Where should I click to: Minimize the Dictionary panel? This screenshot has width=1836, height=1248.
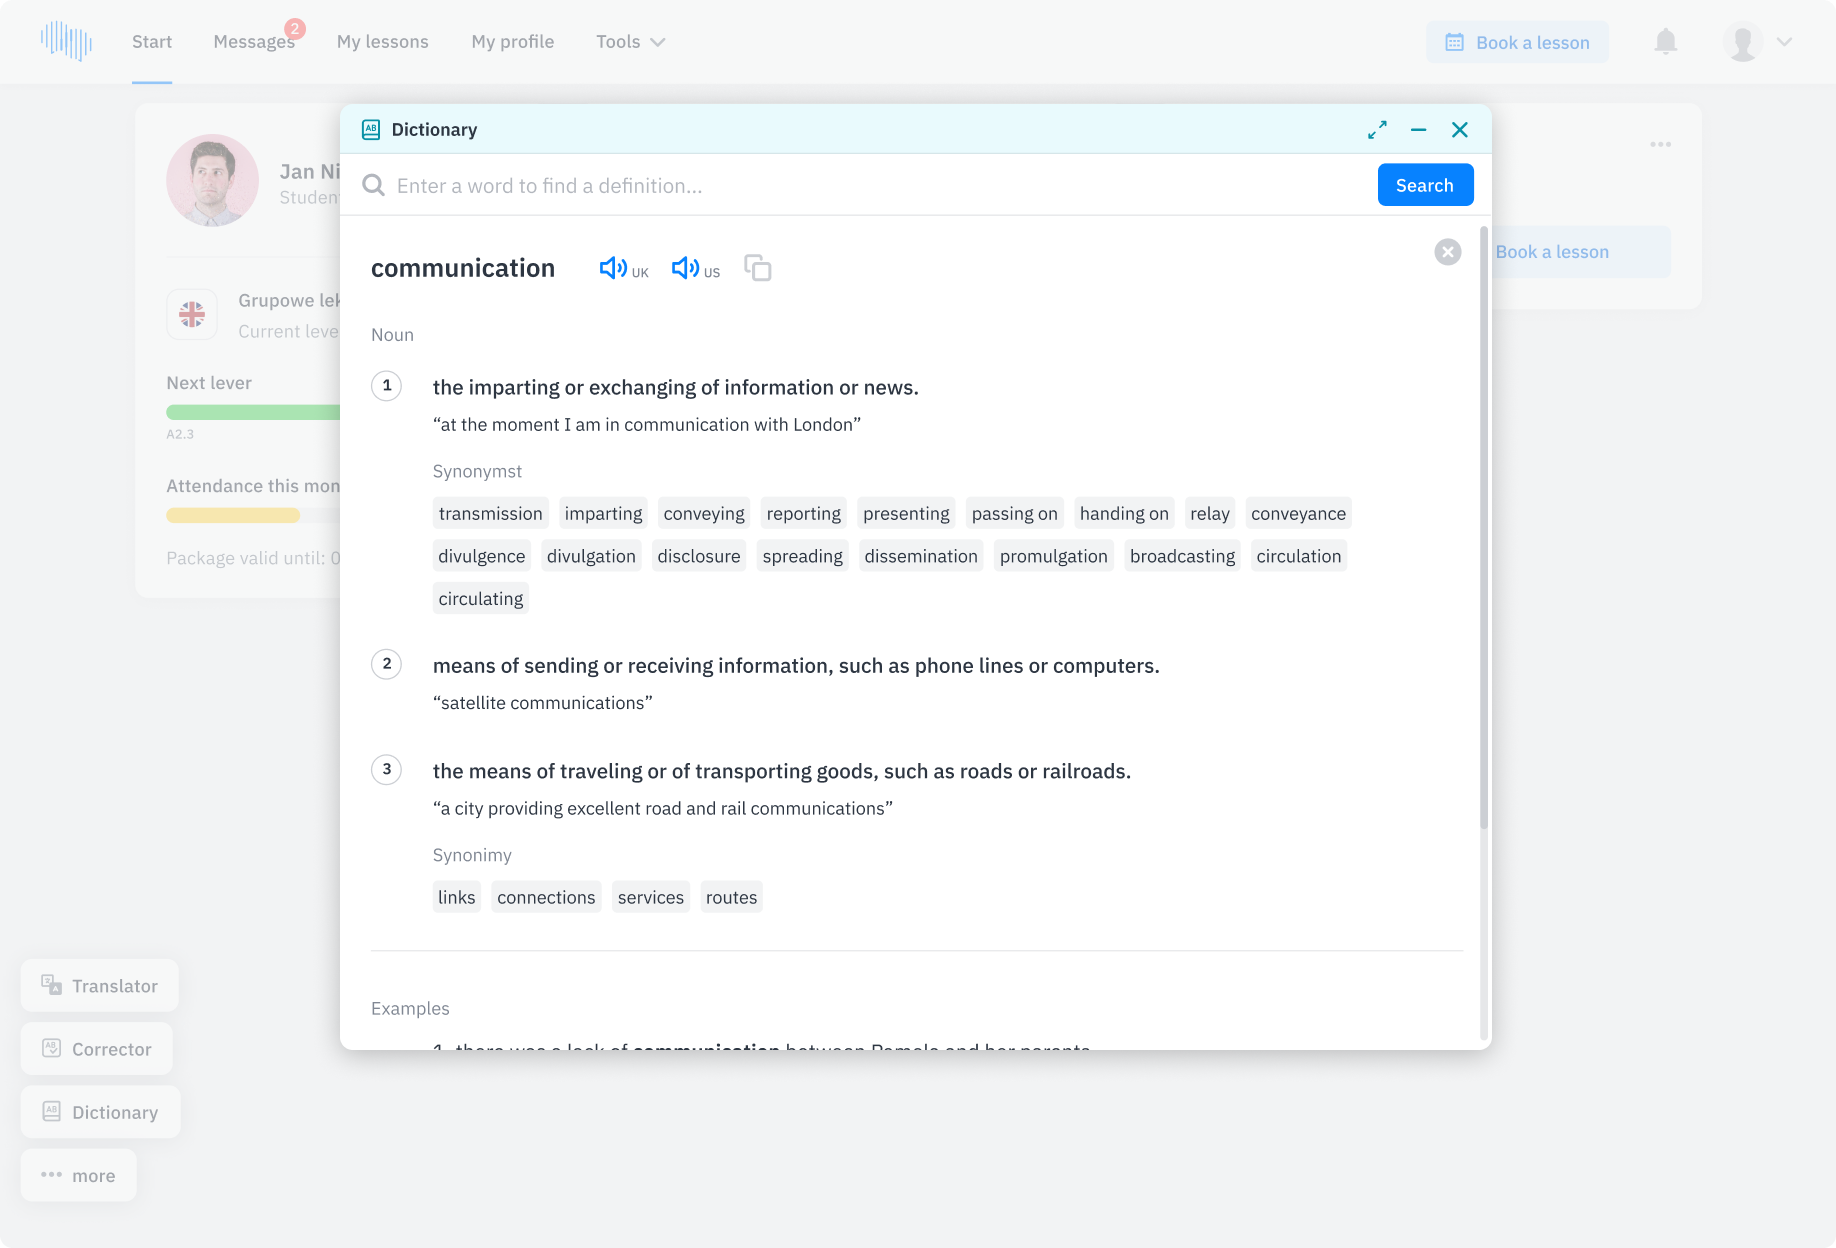click(x=1418, y=130)
